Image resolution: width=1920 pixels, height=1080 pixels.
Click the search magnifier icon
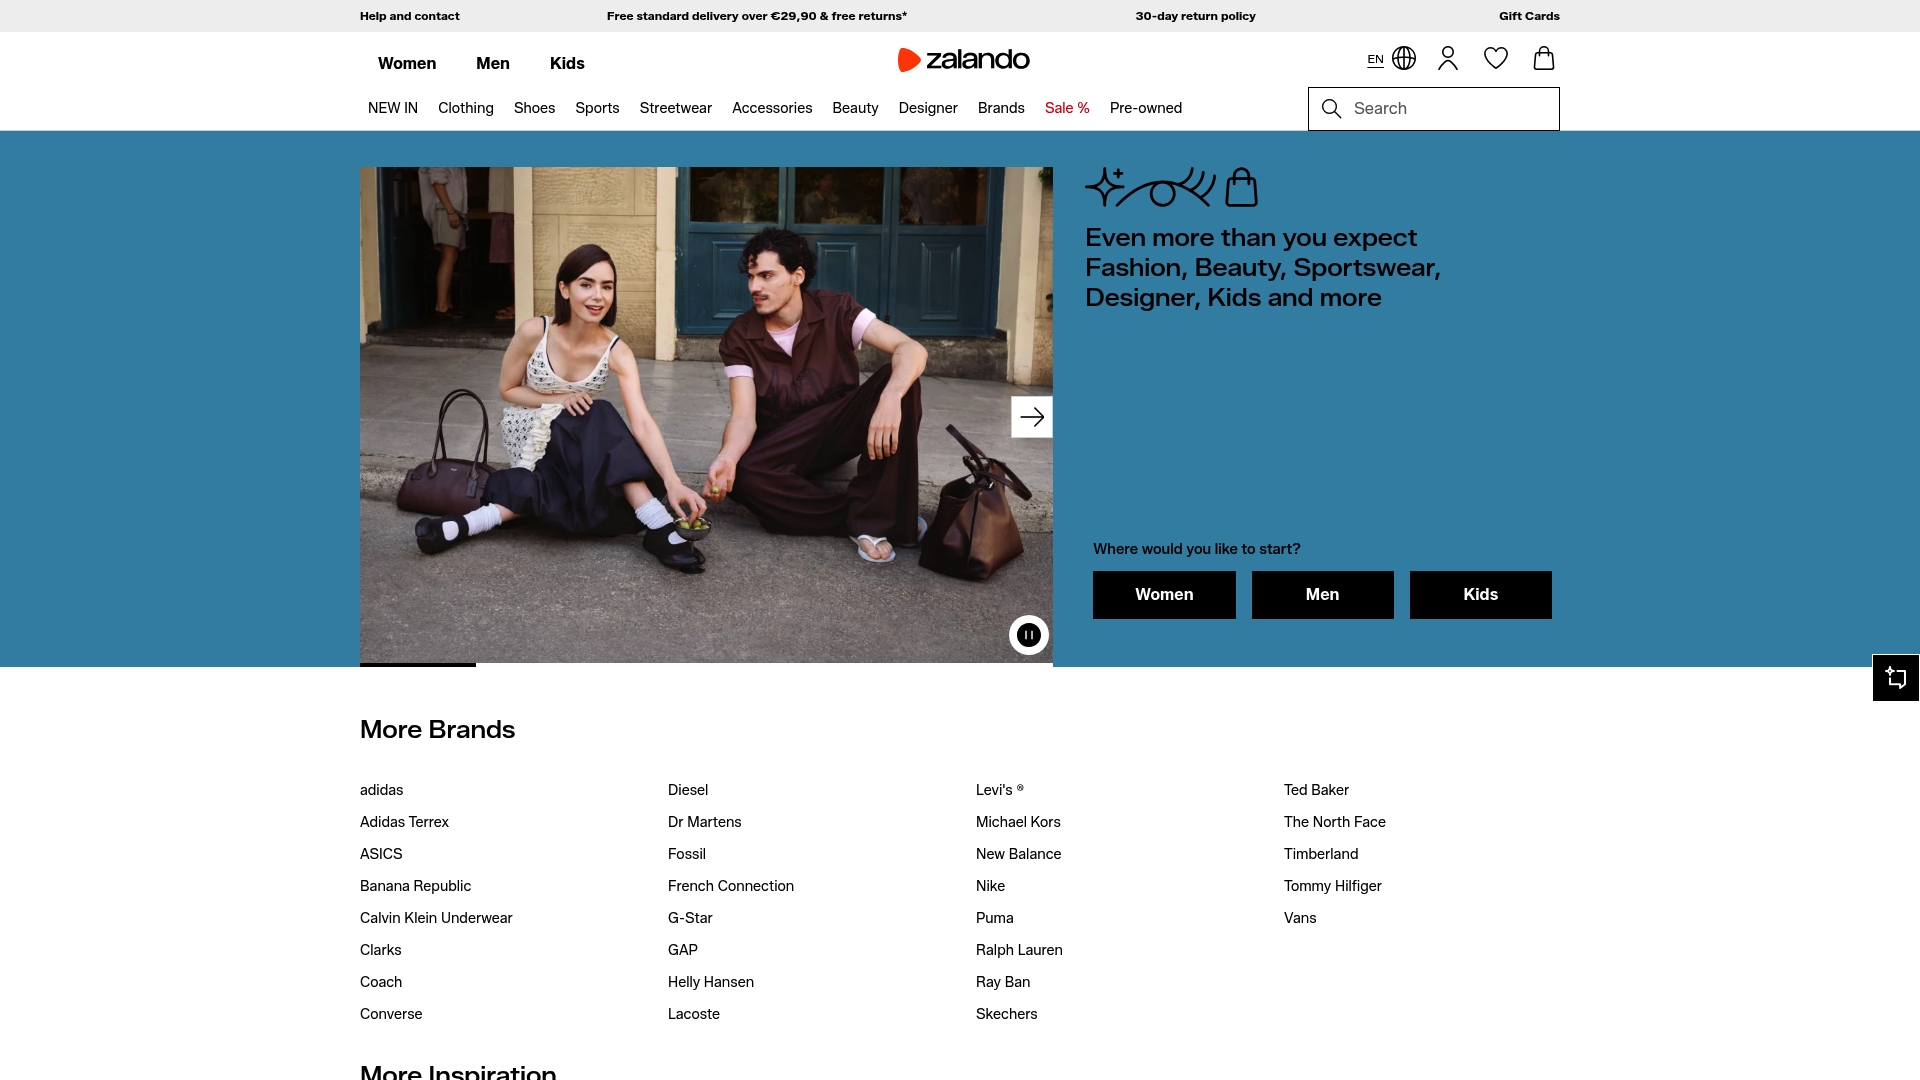pos(1331,108)
